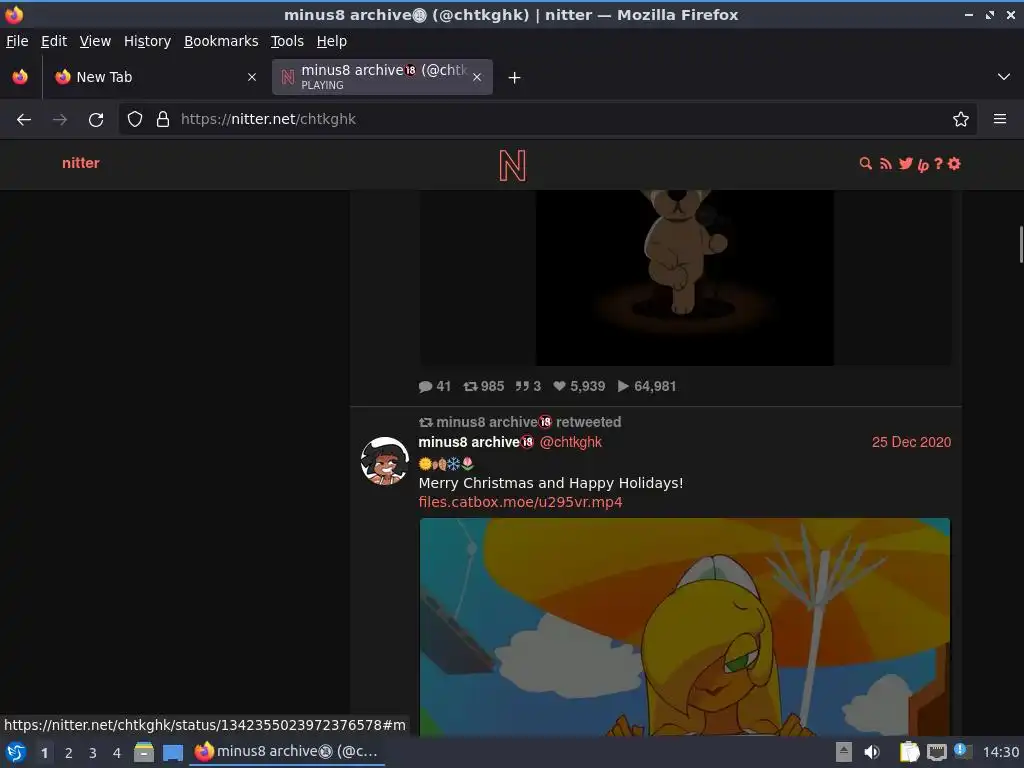Open Firefox hamburger application menu
Screen dimensions: 1024x768
[1000, 119]
